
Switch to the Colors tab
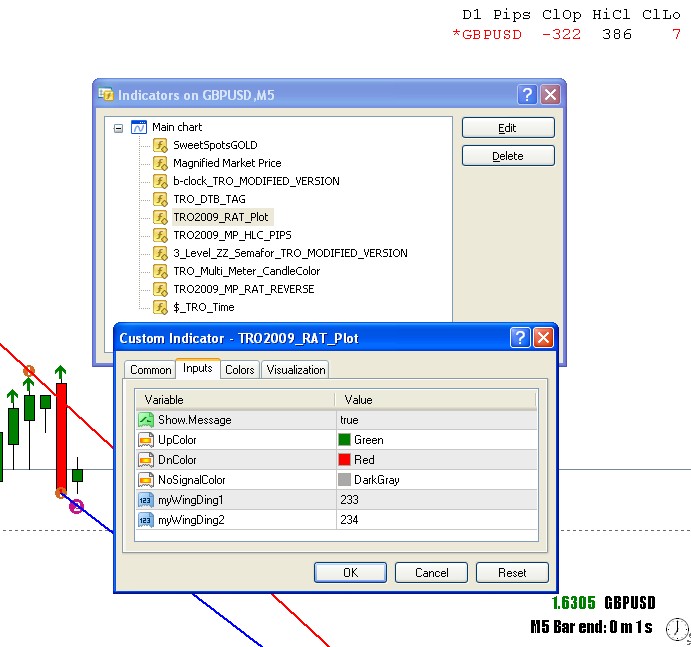point(240,370)
